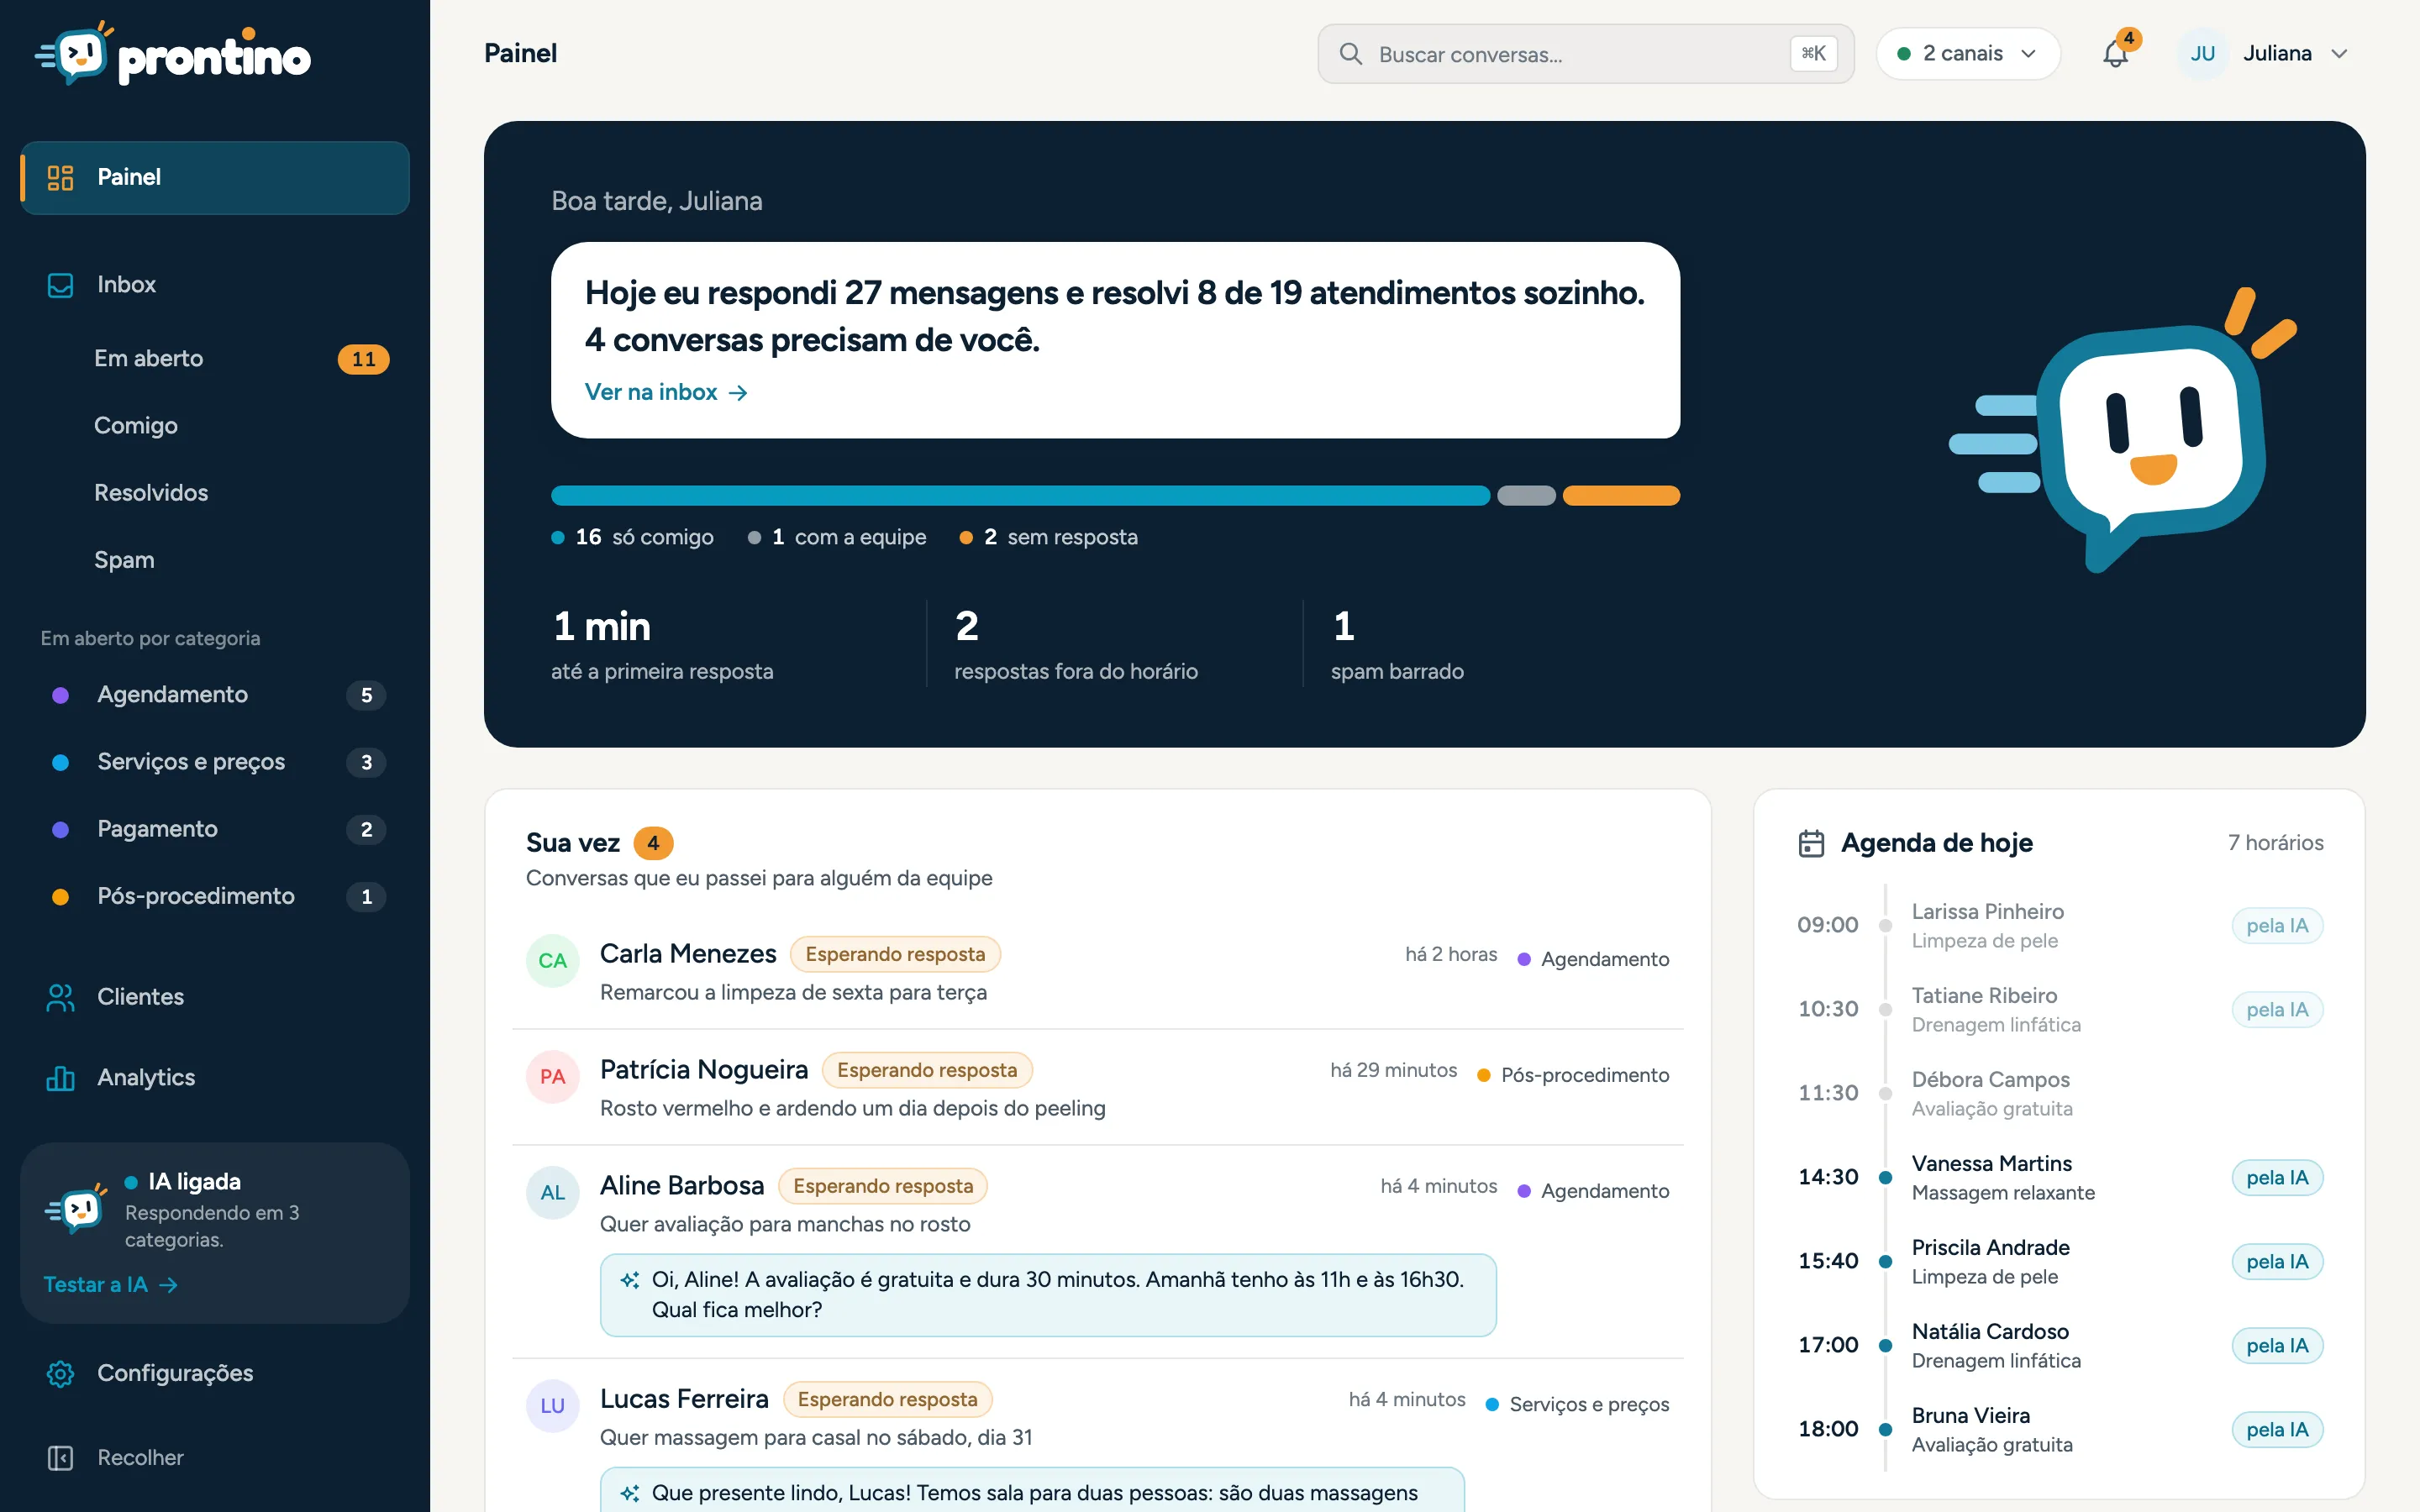
Task: Click Lucas Ferreira's AI suggested reply box
Action: [1032, 1490]
